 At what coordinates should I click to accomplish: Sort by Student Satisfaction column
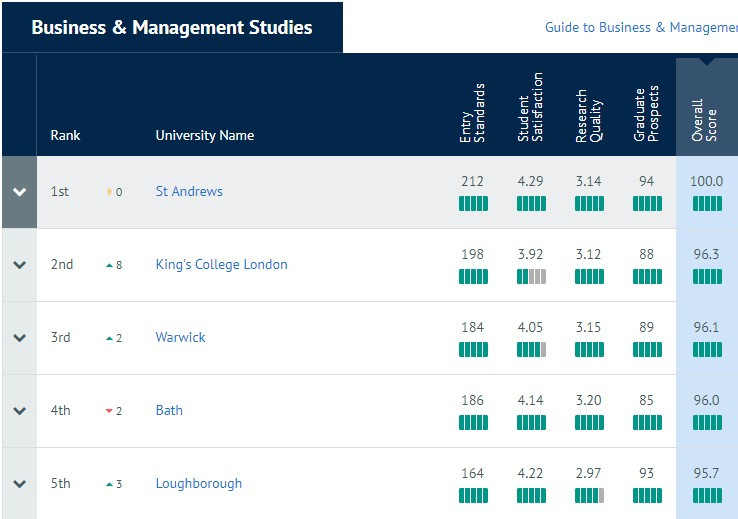point(530,107)
